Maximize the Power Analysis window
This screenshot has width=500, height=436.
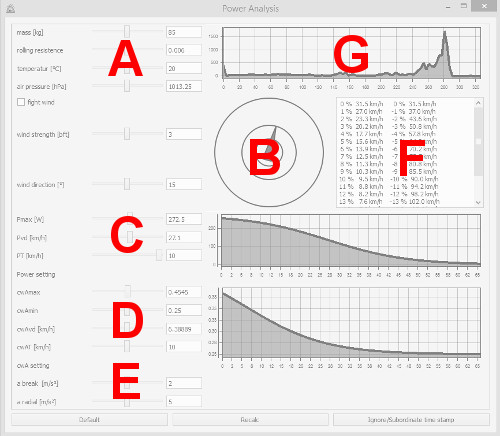tap(464, 6)
